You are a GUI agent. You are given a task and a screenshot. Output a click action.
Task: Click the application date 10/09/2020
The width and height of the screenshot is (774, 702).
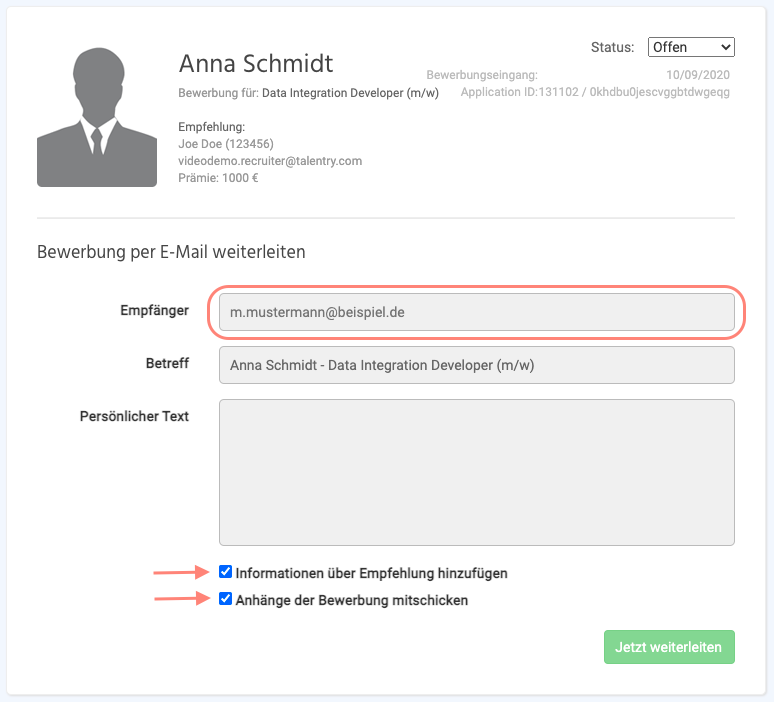698,75
